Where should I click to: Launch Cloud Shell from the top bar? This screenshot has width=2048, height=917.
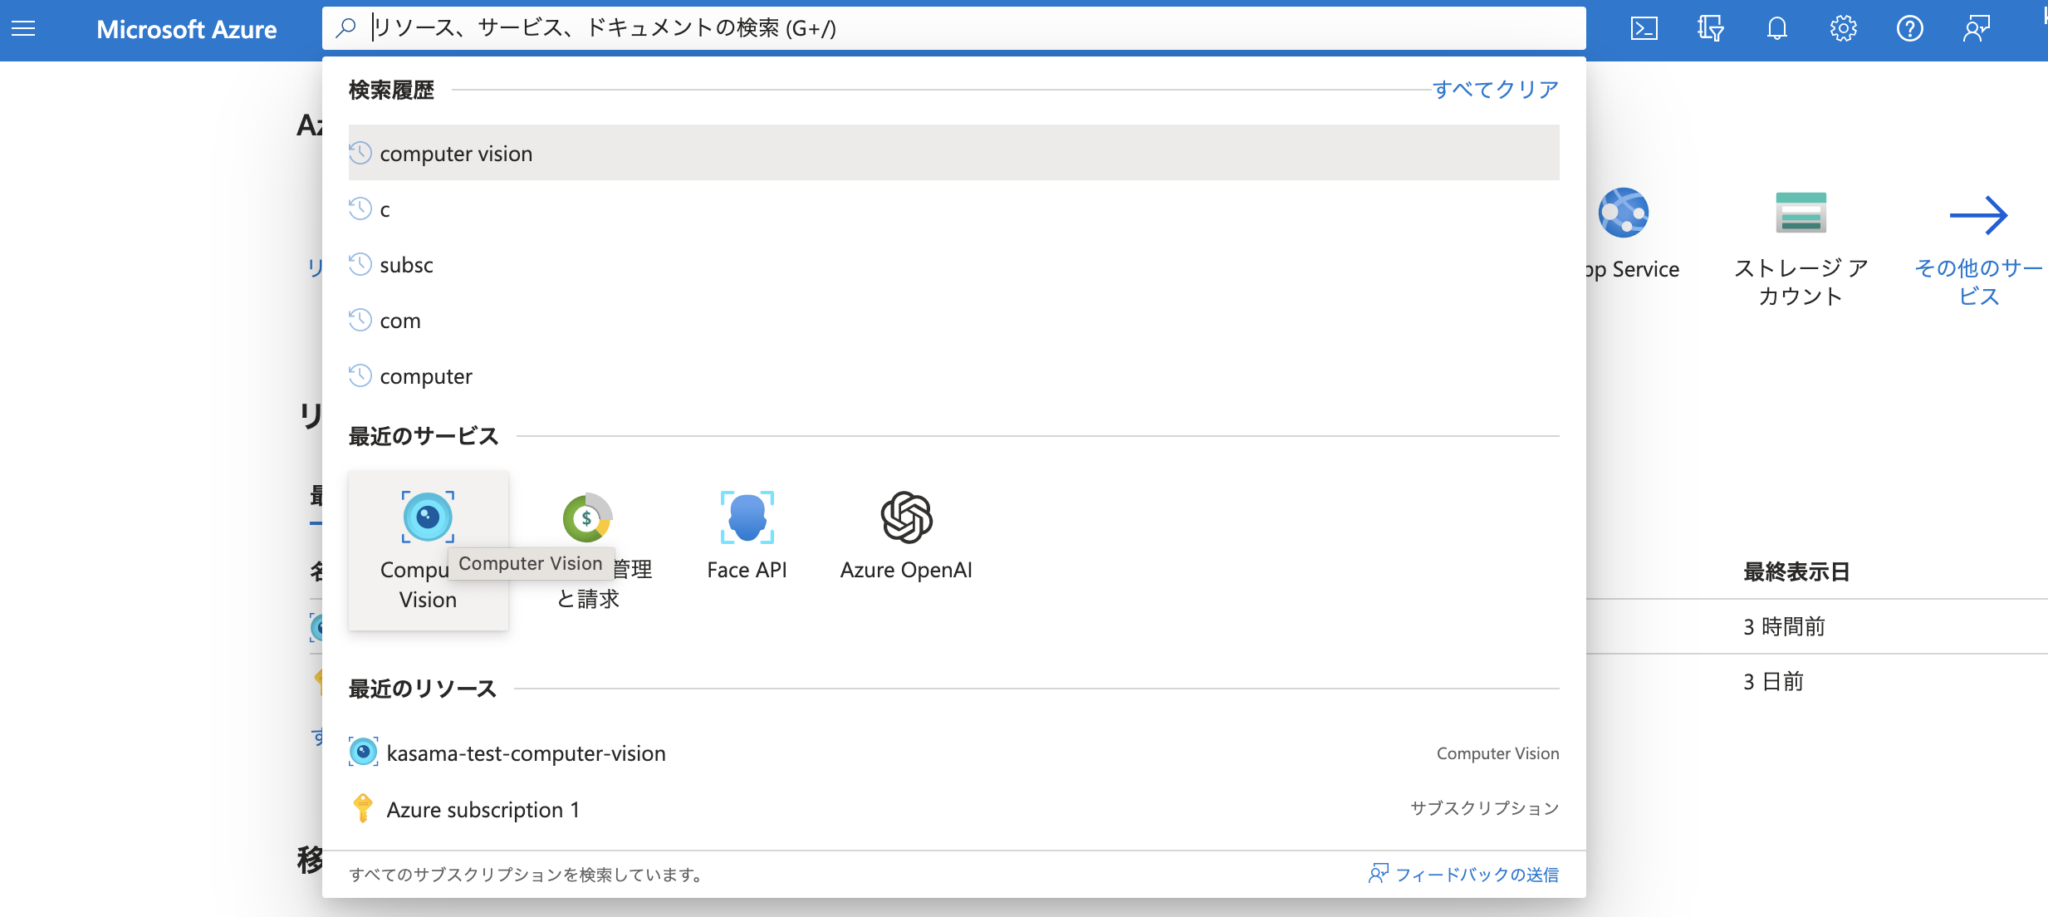1643,28
